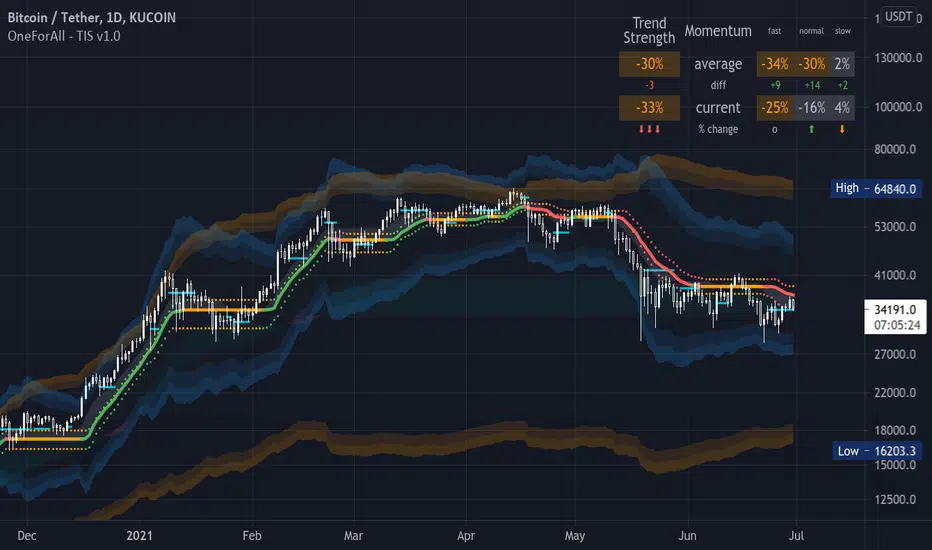932x550 pixels.
Task: Click the -3 diff value under Trend Strength
Action: [x=649, y=86]
